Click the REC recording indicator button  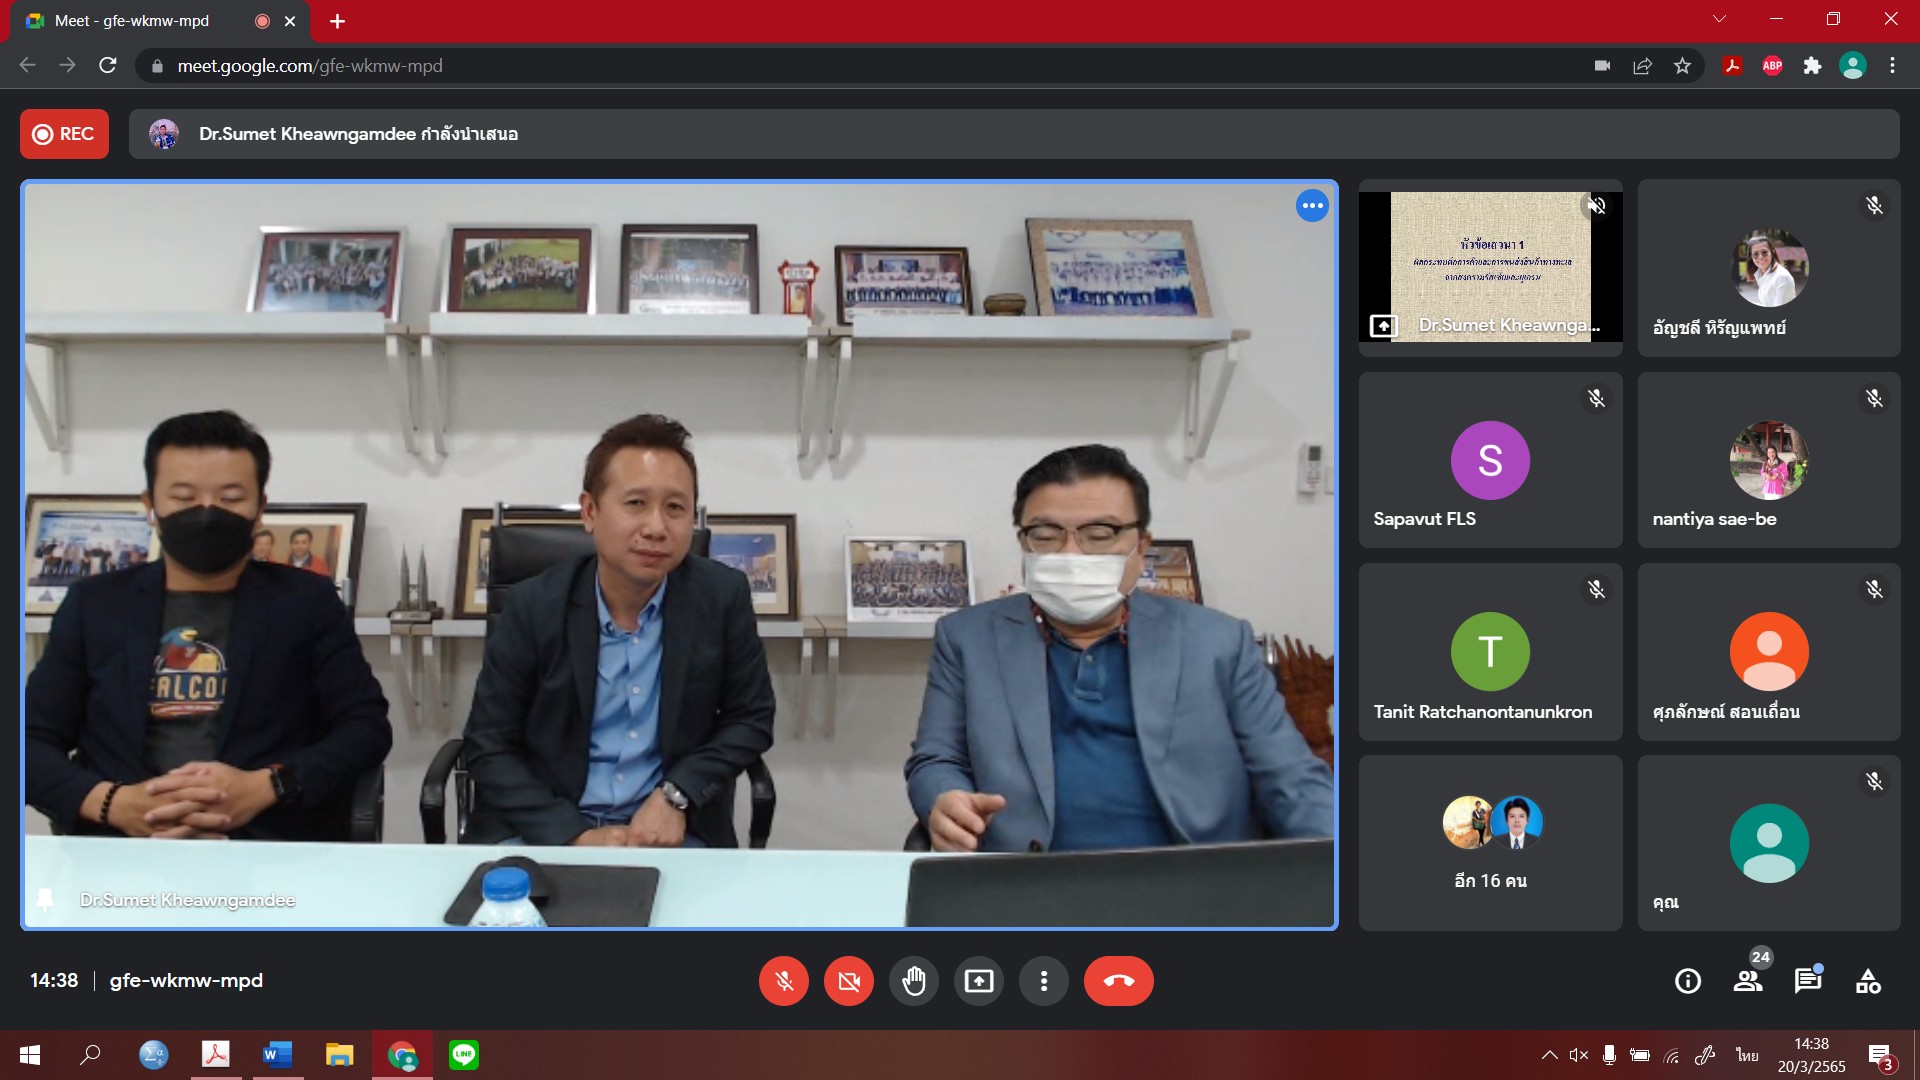tap(64, 134)
